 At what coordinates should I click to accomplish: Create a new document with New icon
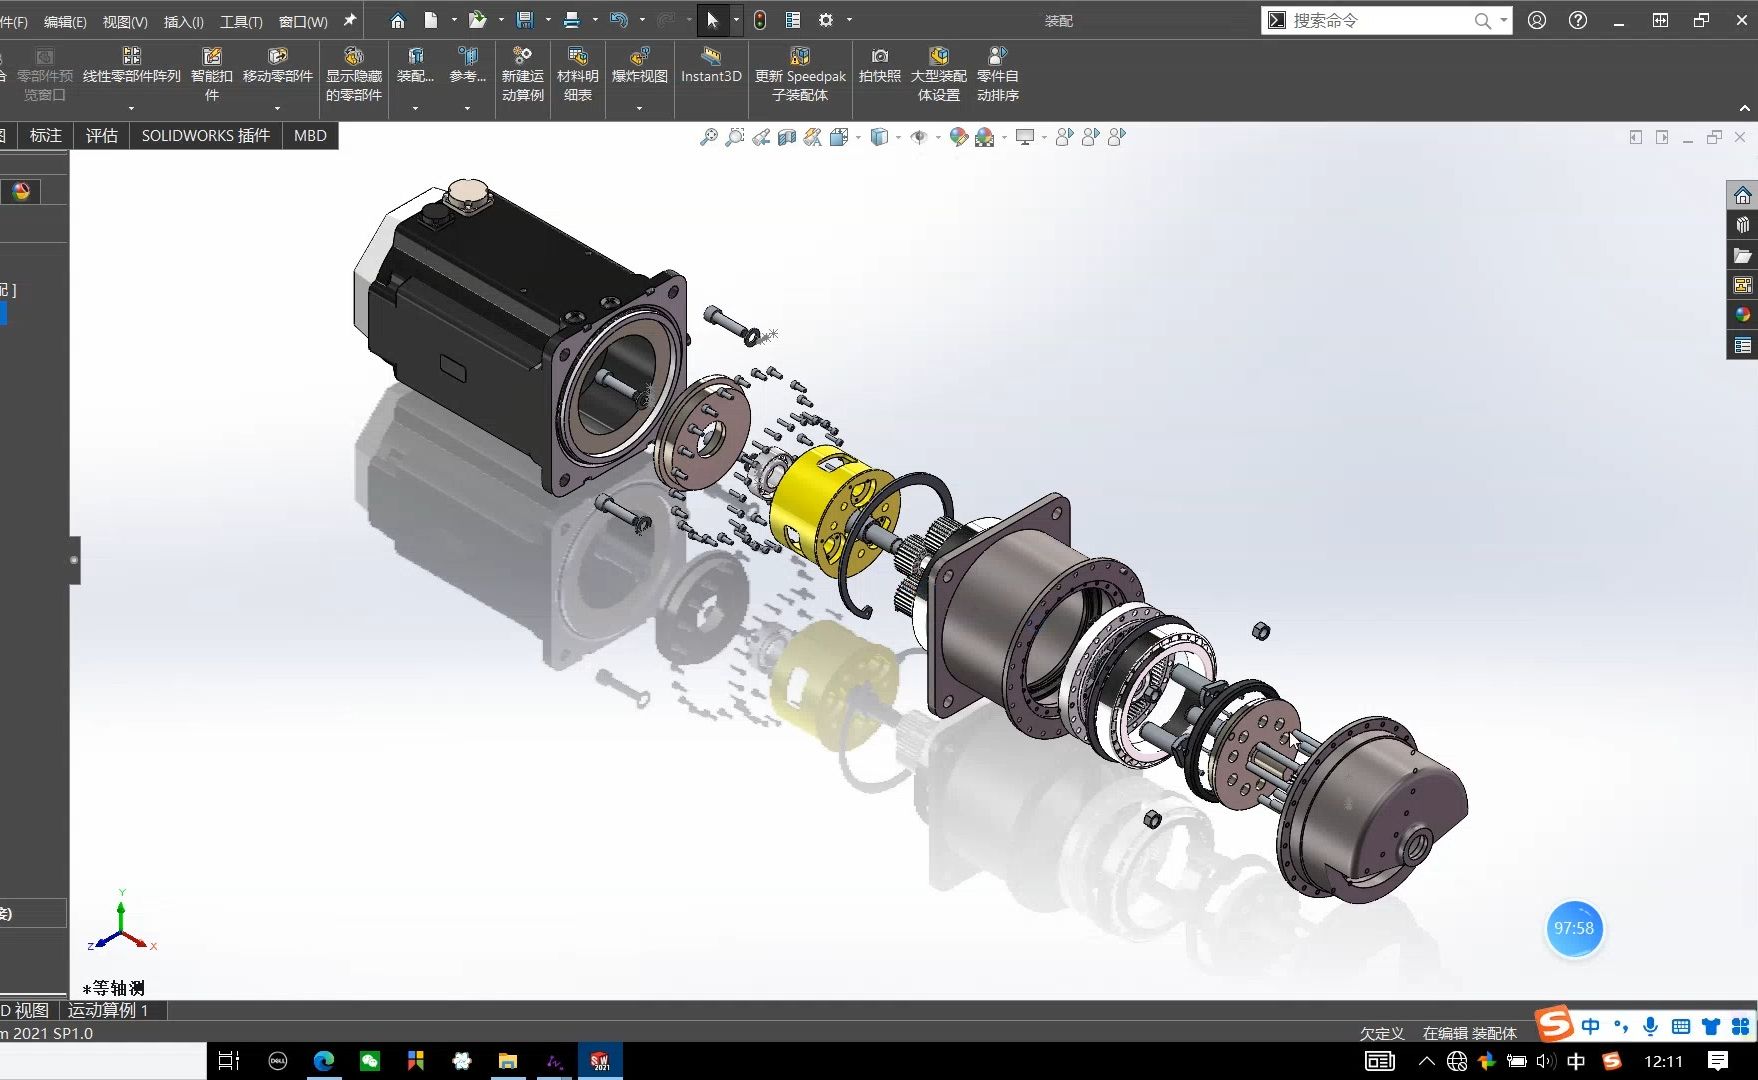coord(430,20)
